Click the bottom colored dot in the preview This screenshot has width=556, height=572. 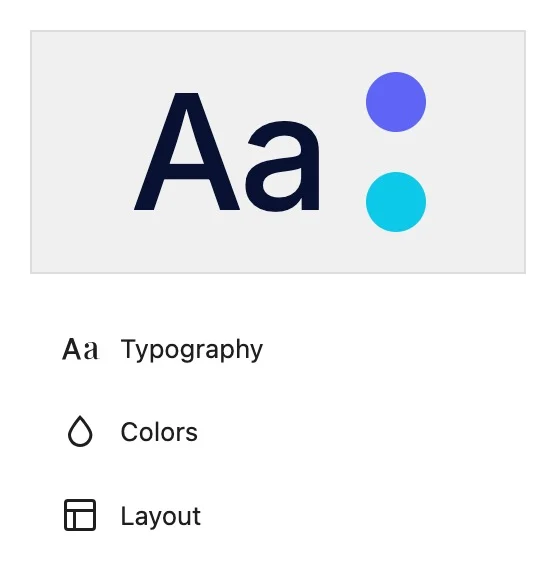click(396, 202)
